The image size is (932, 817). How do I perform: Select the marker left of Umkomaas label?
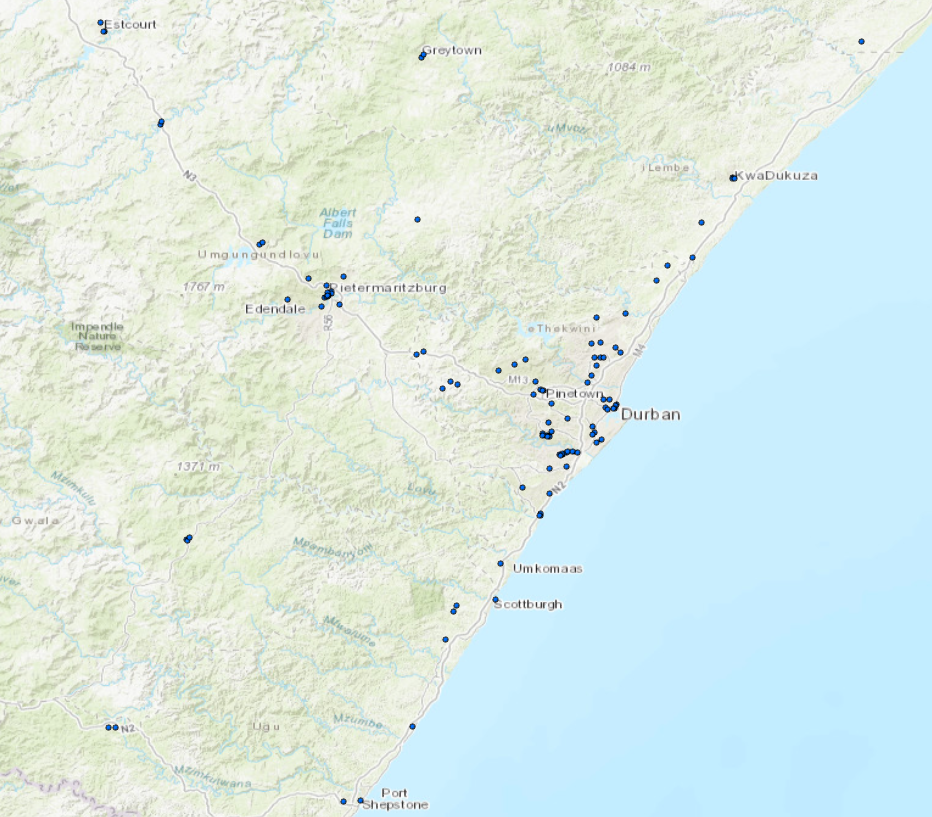tap(500, 564)
